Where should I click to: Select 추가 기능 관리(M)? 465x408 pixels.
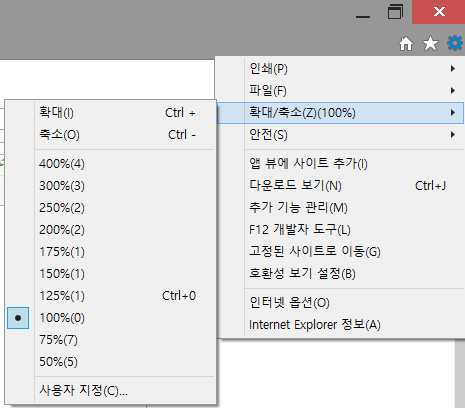click(340, 208)
